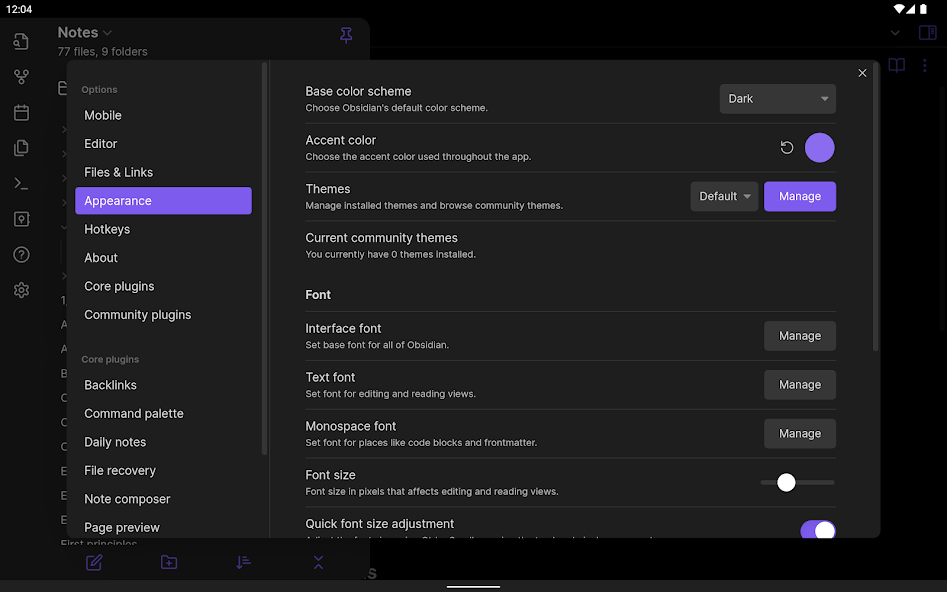947x592 pixels.
Task: Click Manage button for Interface font
Action: pos(799,336)
